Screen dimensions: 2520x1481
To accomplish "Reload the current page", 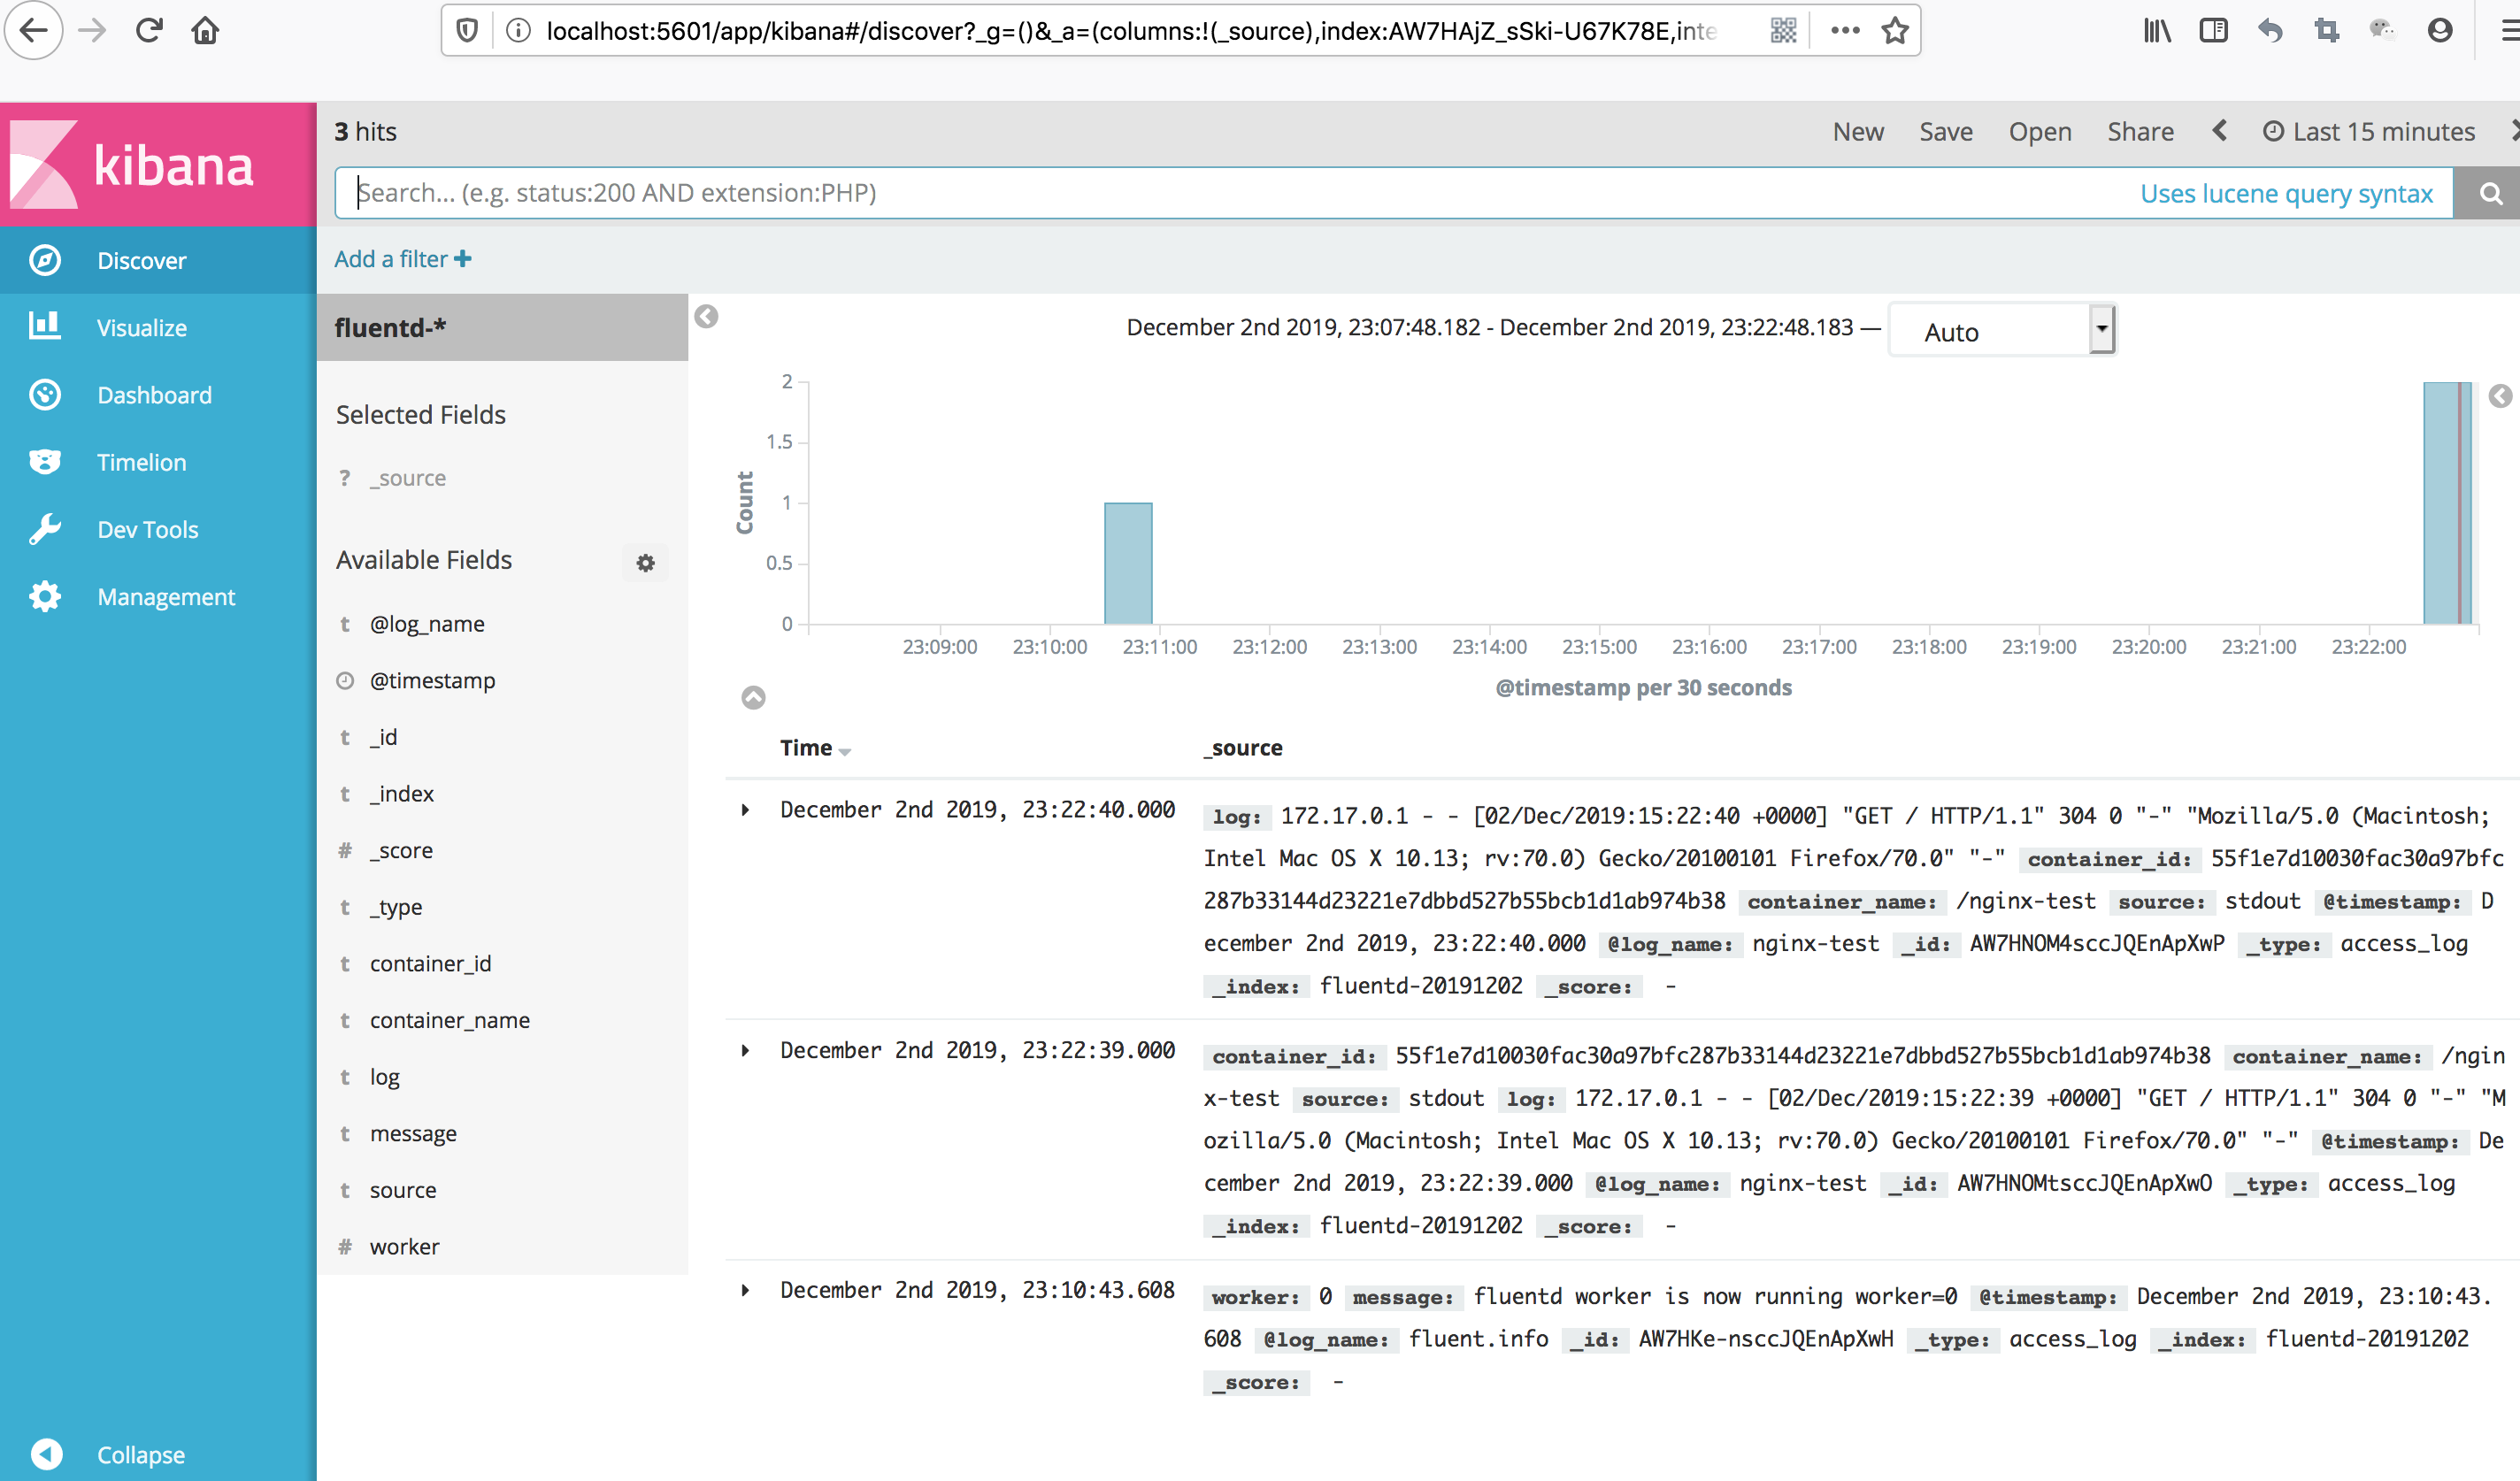I will (x=149, y=30).
